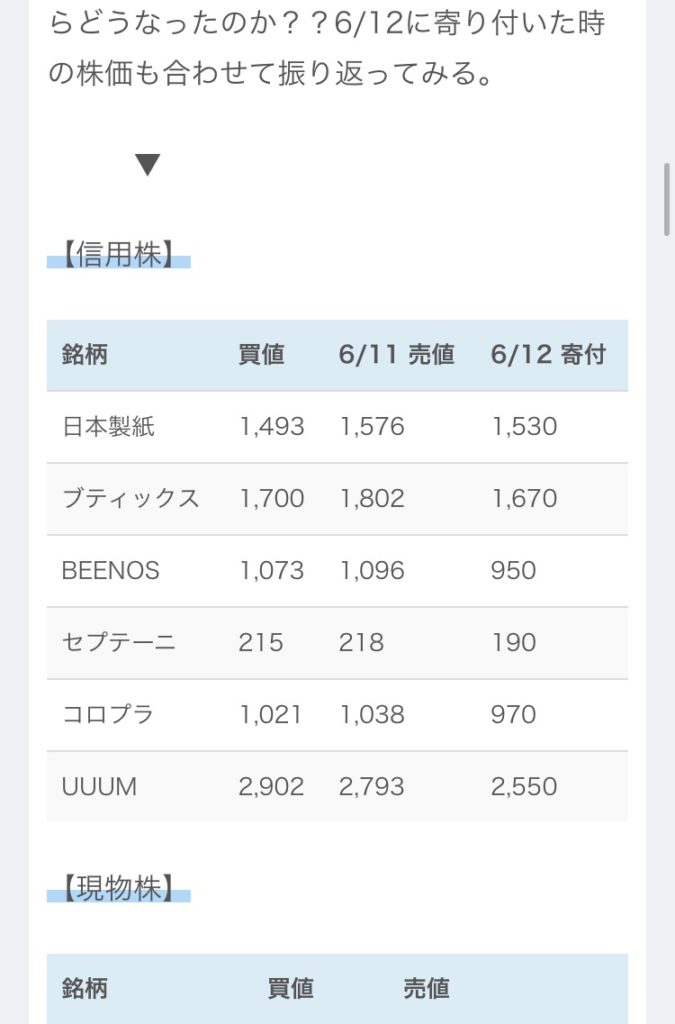Image resolution: width=675 pixels, height=1024 pixels.
Task: Click BEENOS sell value 1,096
Action: pos(372,571)
